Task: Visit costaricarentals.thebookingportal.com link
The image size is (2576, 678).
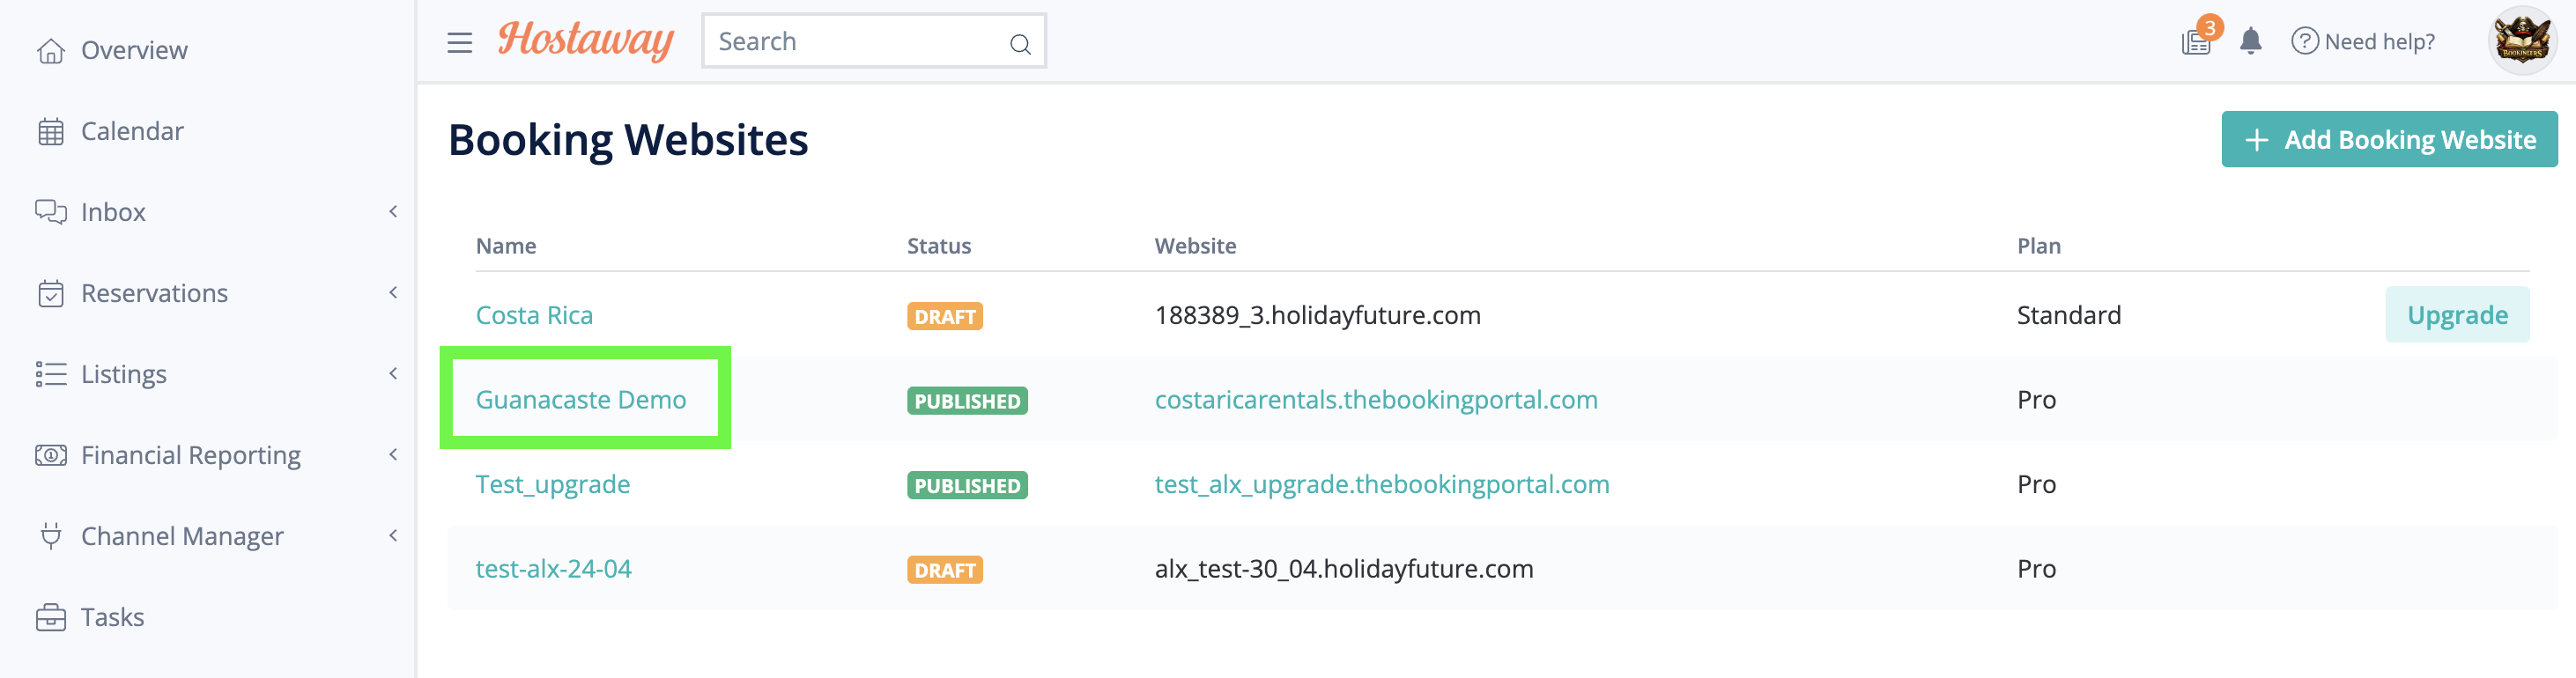Action: tap(1376, 400)
